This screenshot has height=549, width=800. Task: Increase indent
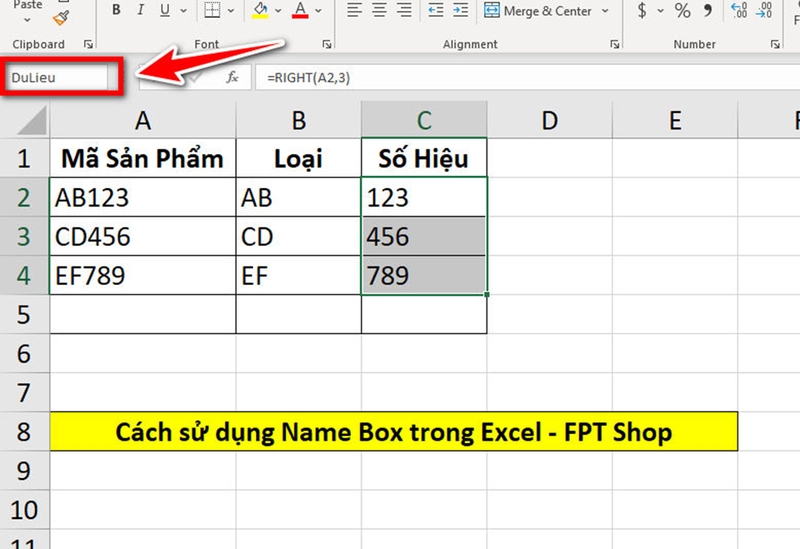tap(461, 10)
